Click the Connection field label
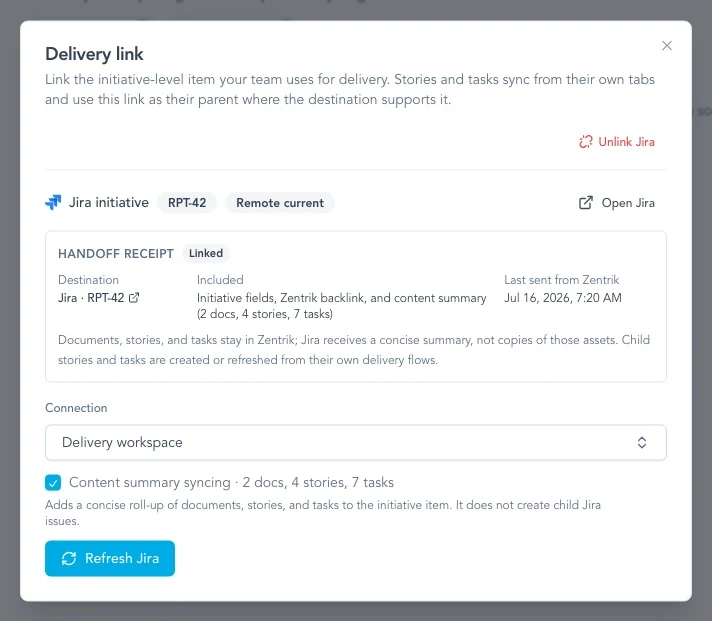The height and width of the screenshot is (621, 712). [76, 408]
